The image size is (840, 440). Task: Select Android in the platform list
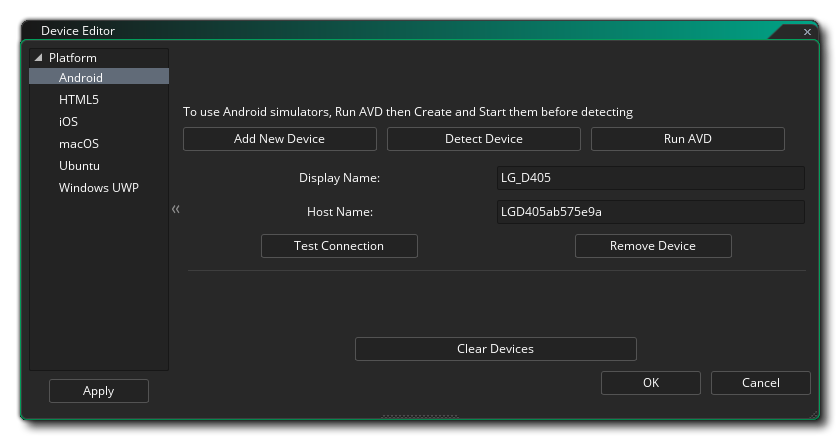(x=80, y=77)
